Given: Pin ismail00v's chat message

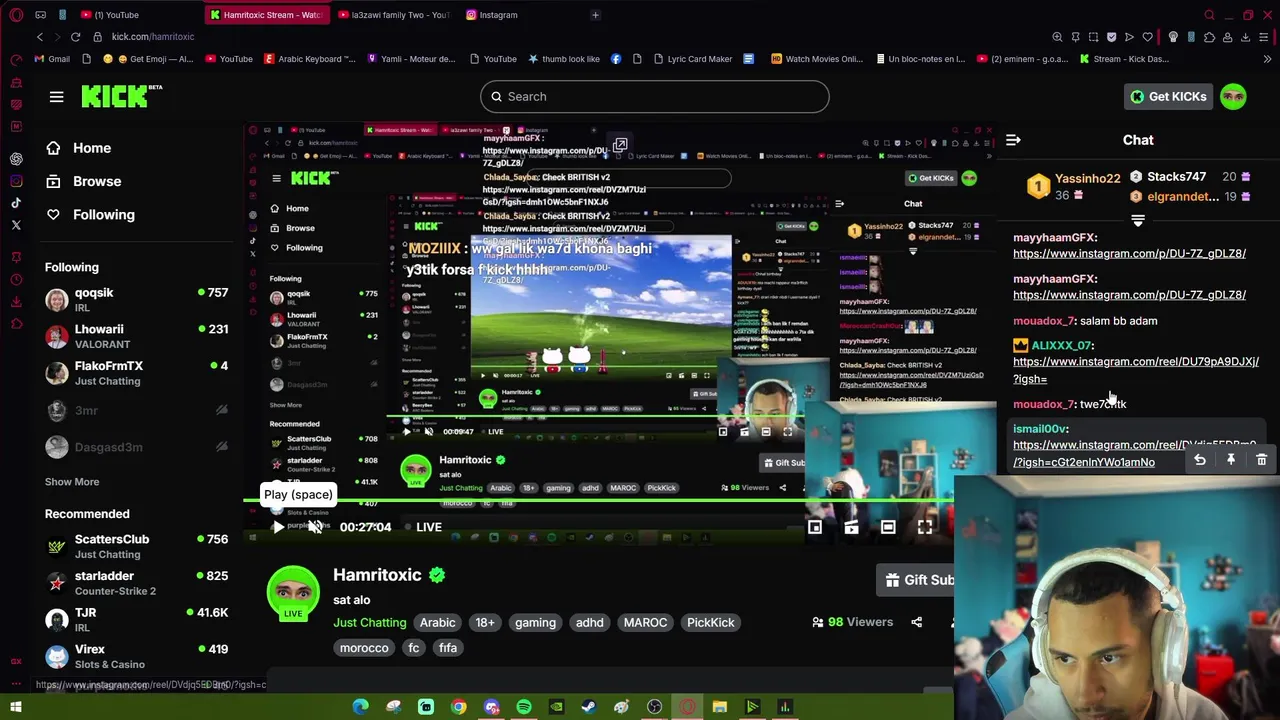Looking at the screenshot, I should click(x=1231, y=460).
